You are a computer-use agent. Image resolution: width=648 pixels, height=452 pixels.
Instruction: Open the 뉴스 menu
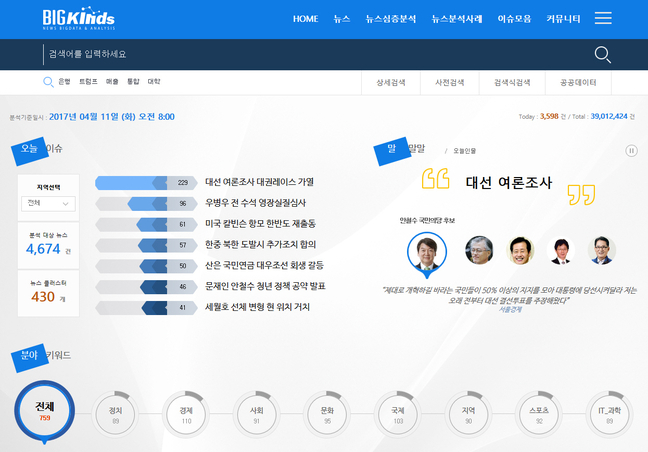coord(342,19)
